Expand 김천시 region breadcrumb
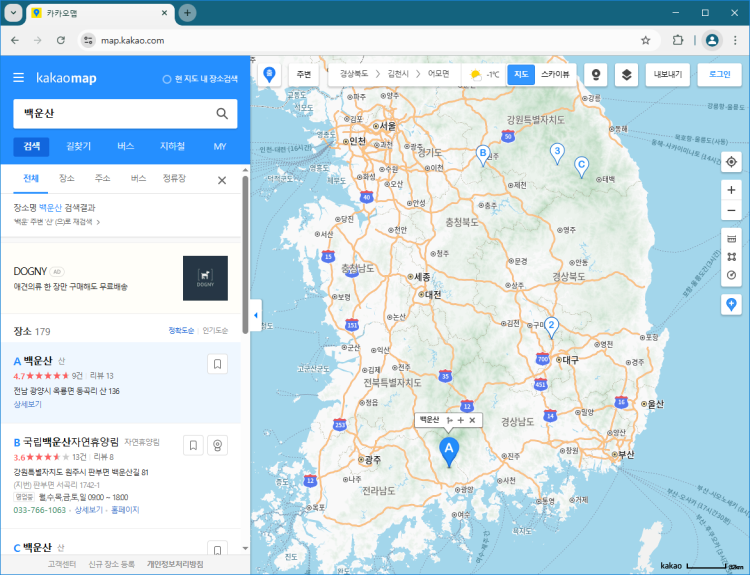 398,74
